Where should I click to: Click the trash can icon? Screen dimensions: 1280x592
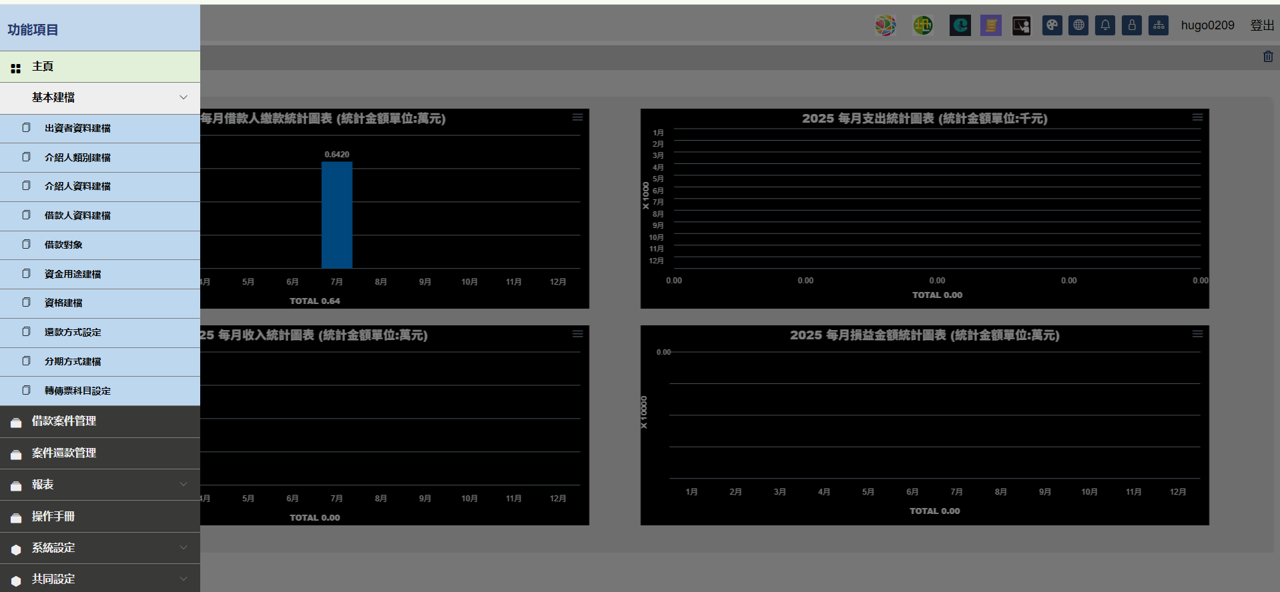click(x=1269, y=57)
